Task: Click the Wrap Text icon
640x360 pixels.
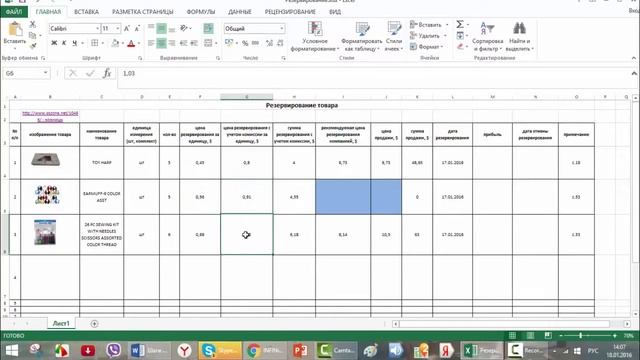Action: (x=209, y=28)
